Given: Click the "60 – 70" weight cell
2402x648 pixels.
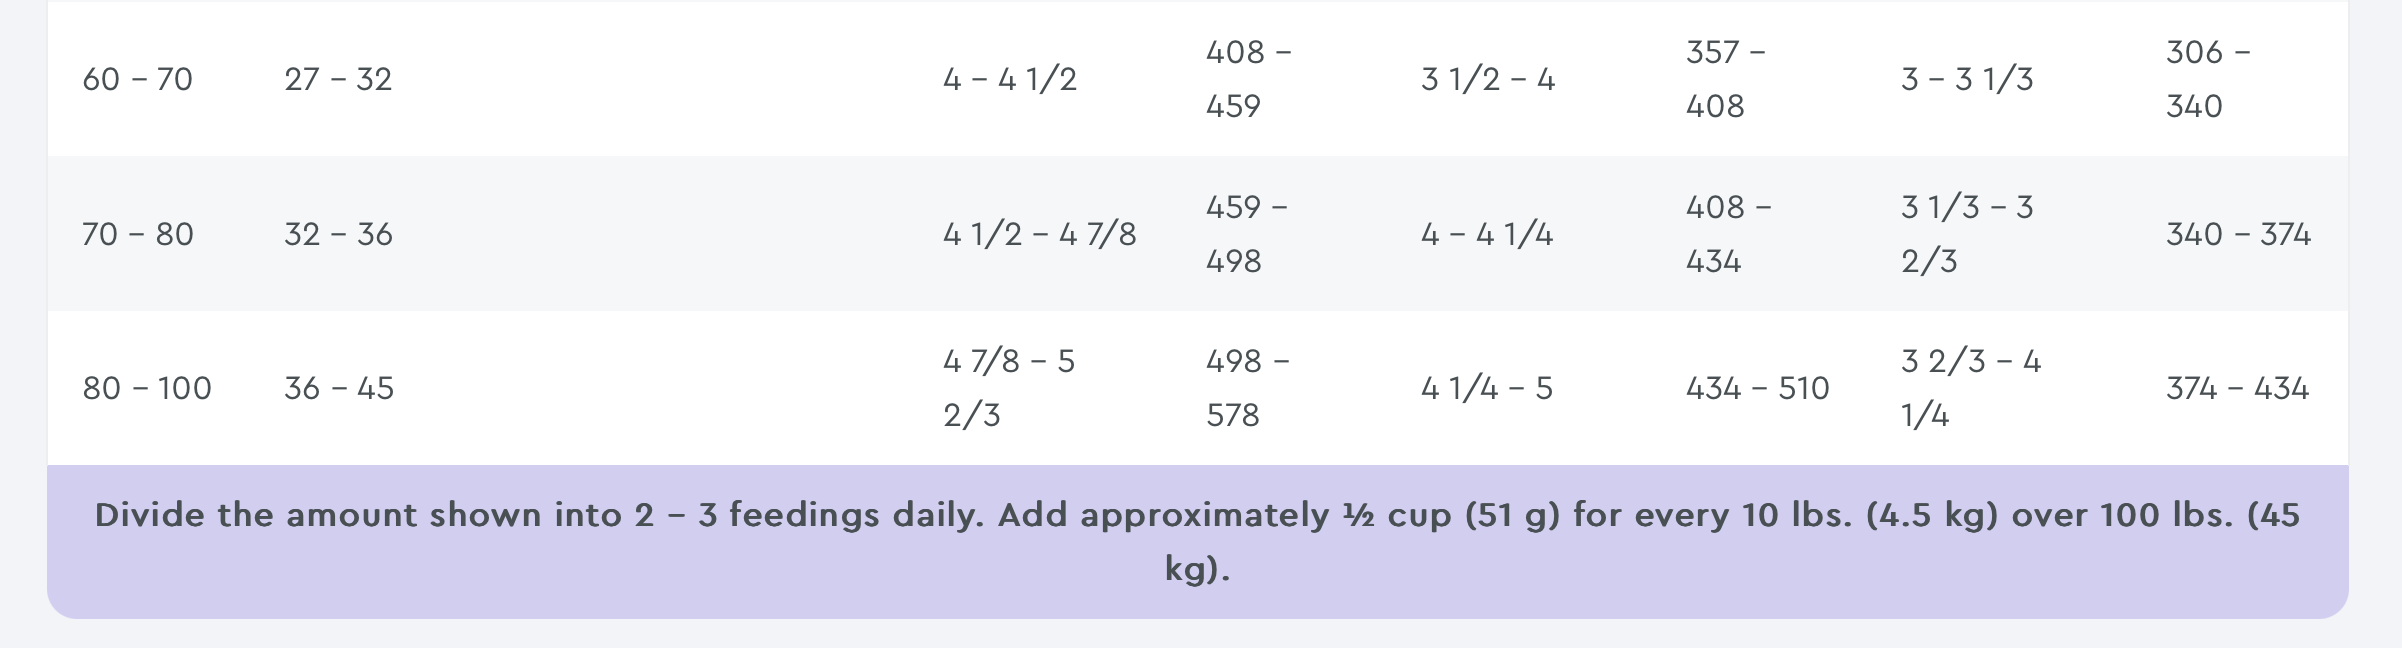Looking at the screenshot, I should (x=137, y=79).
